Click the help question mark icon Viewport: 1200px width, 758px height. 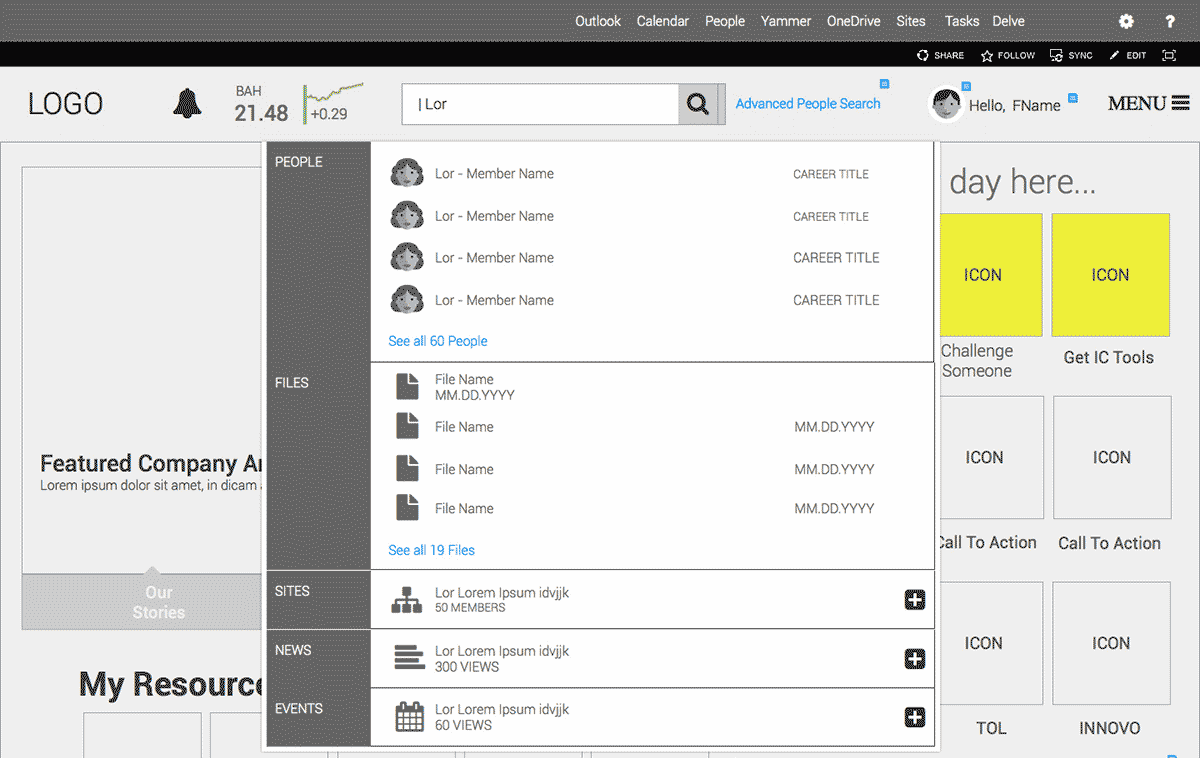pyautogui.click(x=1170, y=21)
